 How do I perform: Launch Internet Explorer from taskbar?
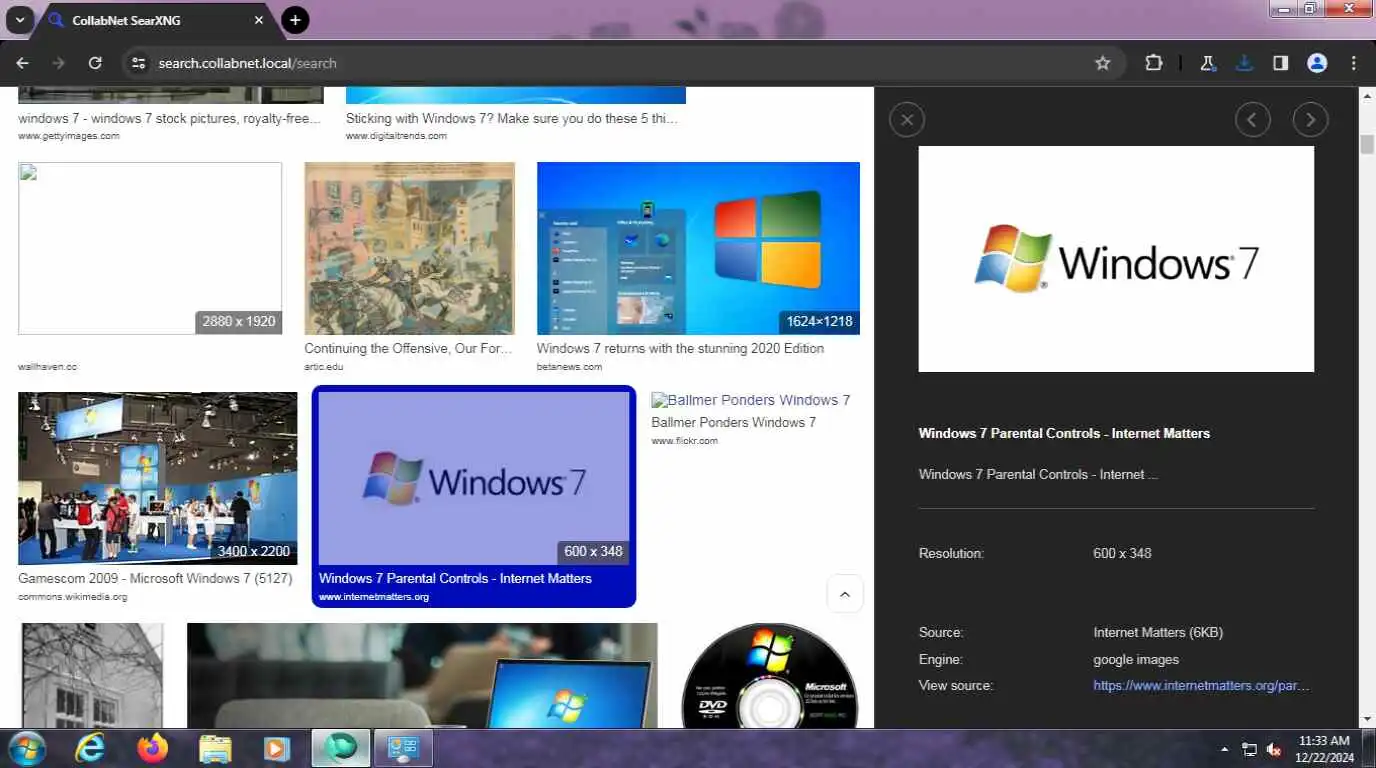(x=90, y=748)
